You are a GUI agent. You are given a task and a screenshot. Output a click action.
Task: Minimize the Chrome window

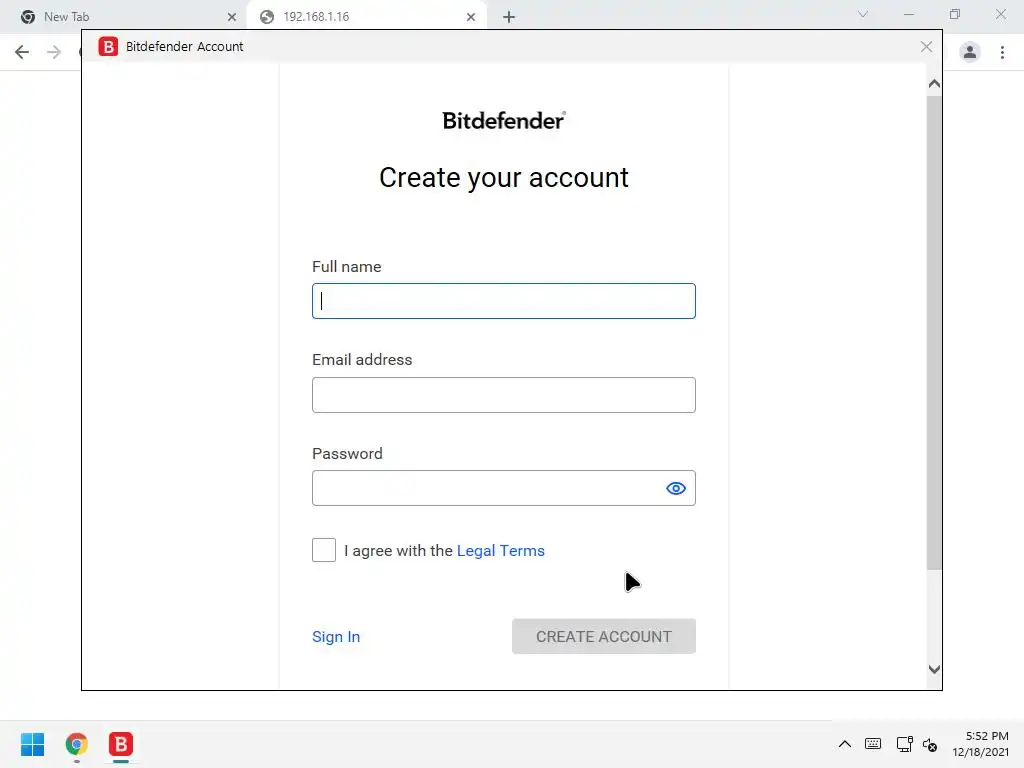click(x=908, y=14)
